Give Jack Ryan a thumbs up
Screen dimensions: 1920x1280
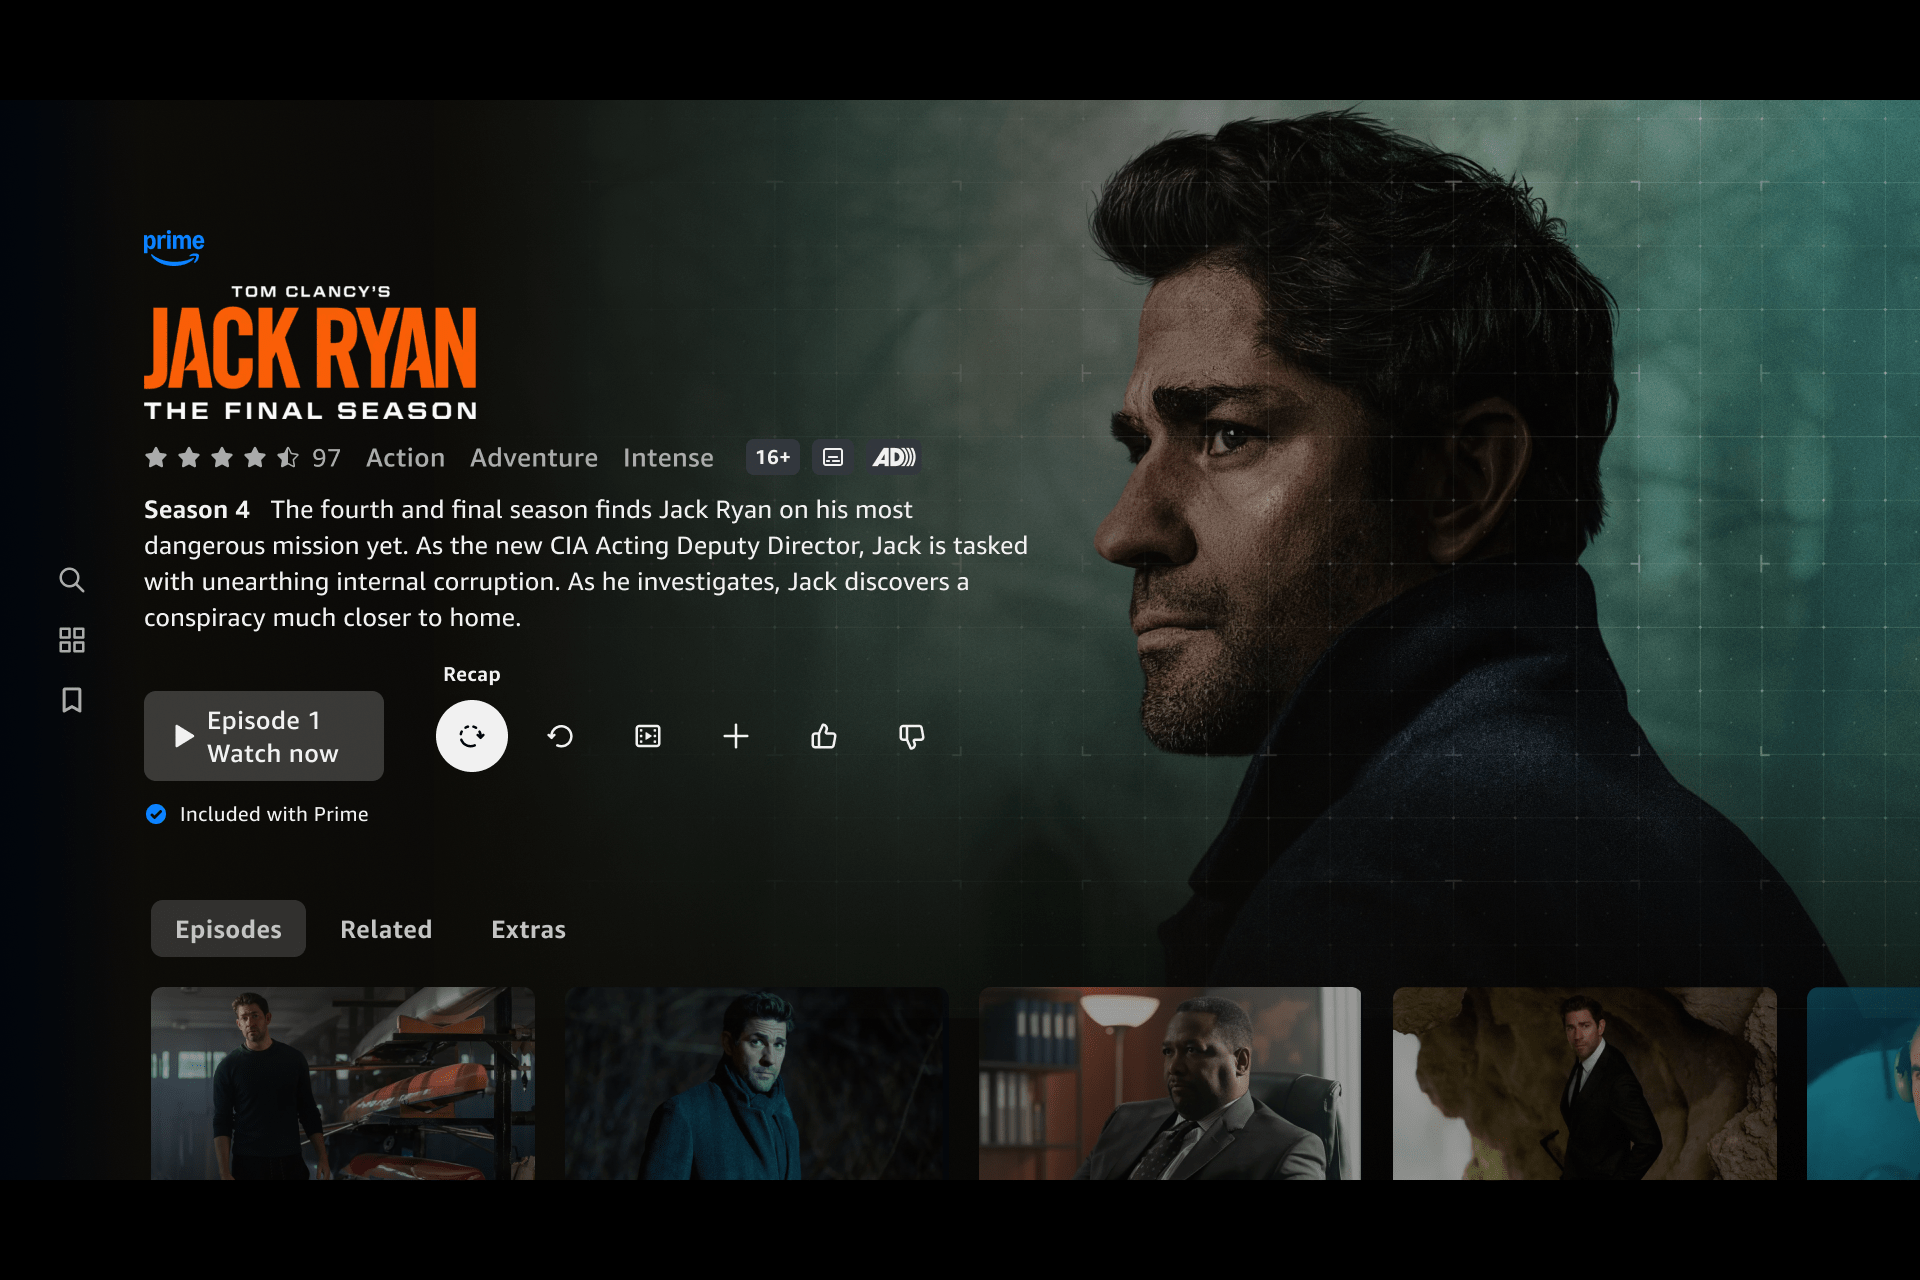(x=824, y=736)
